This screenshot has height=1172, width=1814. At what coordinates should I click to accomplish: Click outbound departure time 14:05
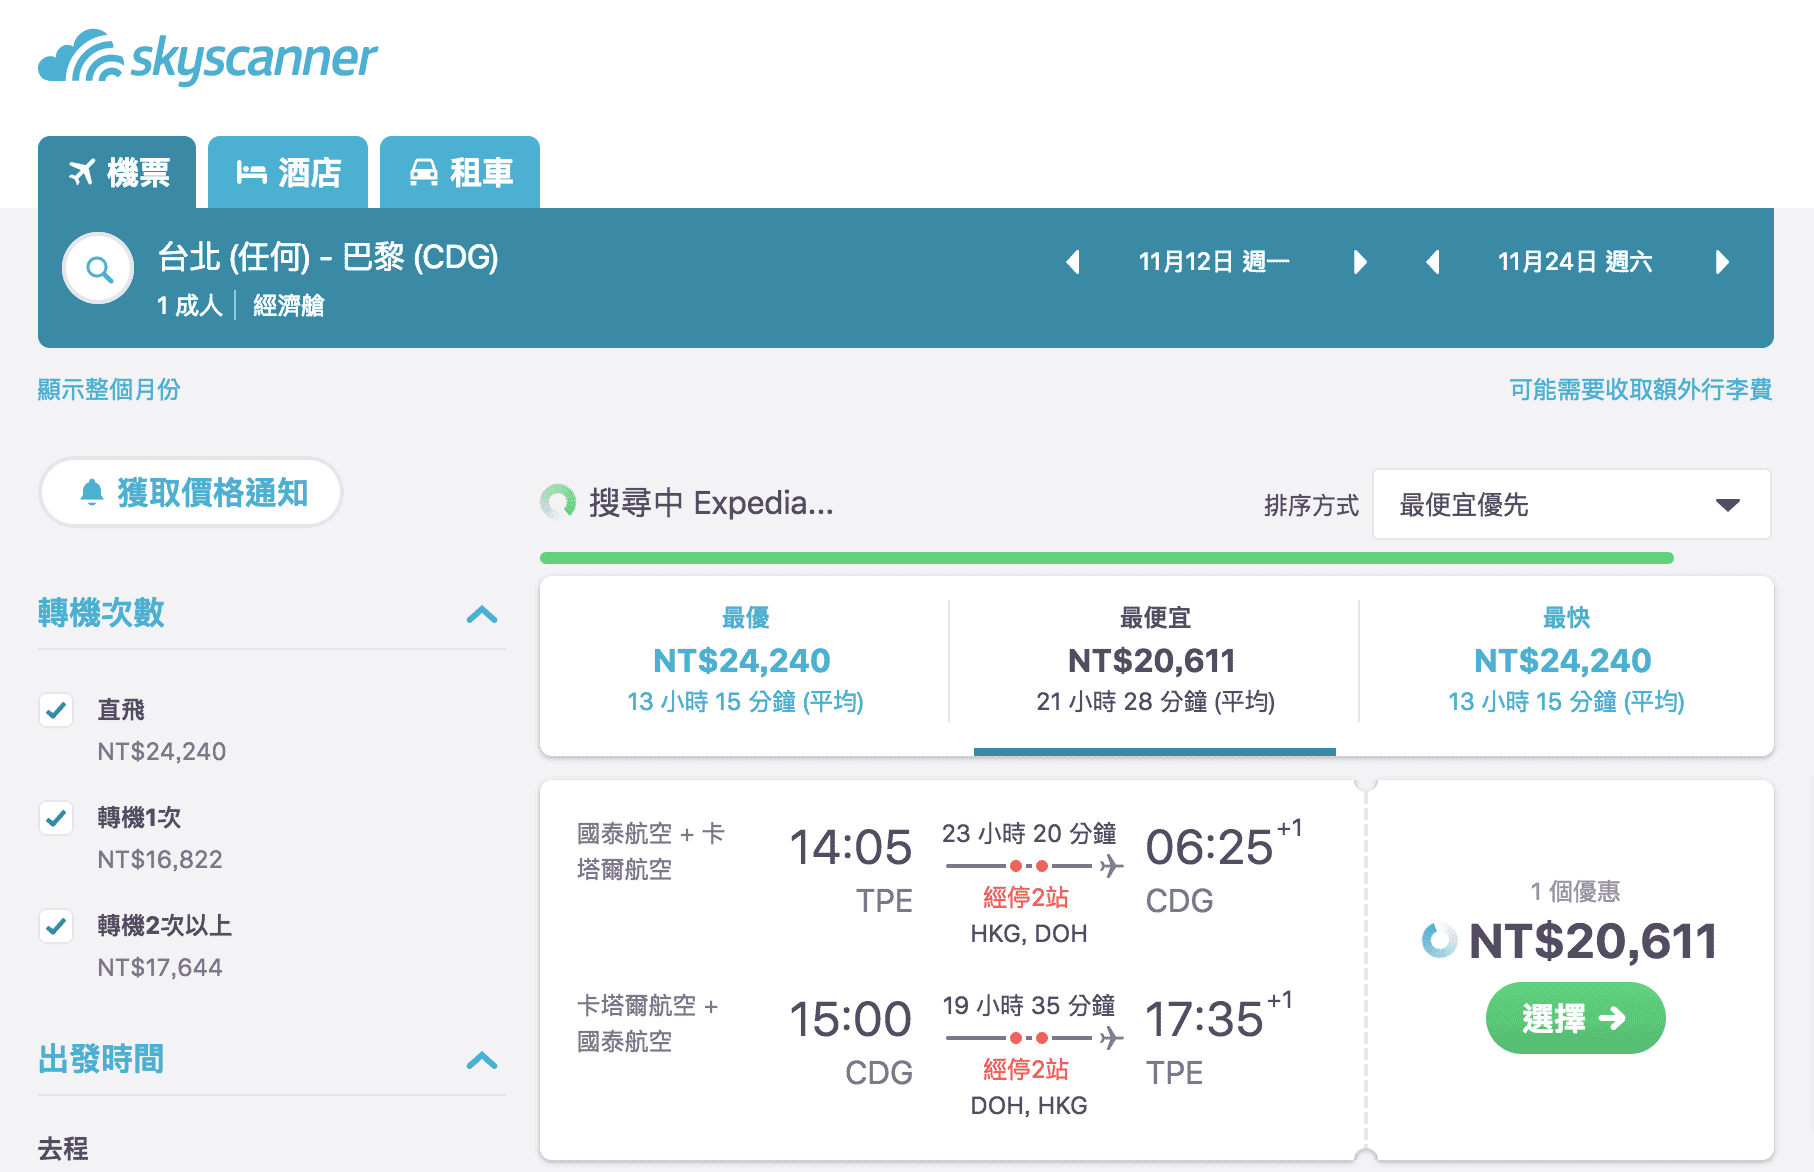(851, 847)
